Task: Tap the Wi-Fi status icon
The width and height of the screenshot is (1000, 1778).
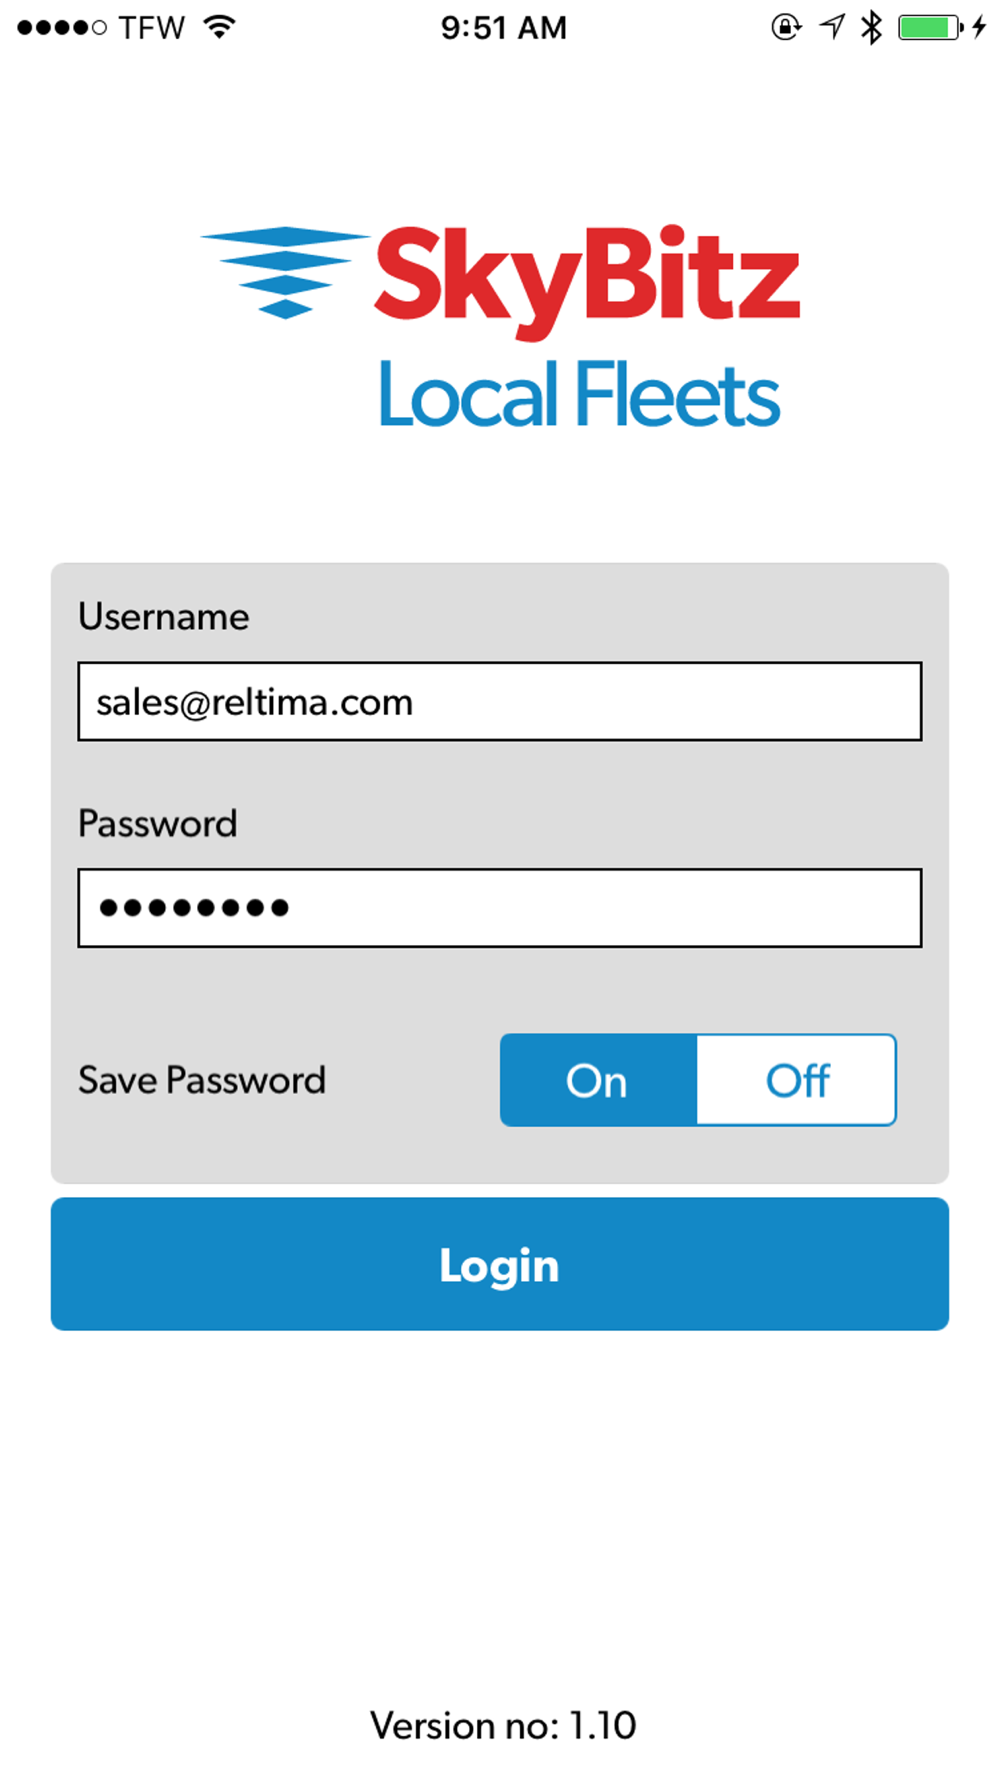Action: pos(219,27)
